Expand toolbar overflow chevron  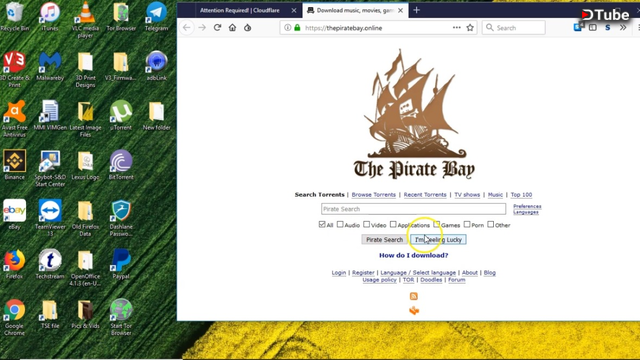(623, 28)
